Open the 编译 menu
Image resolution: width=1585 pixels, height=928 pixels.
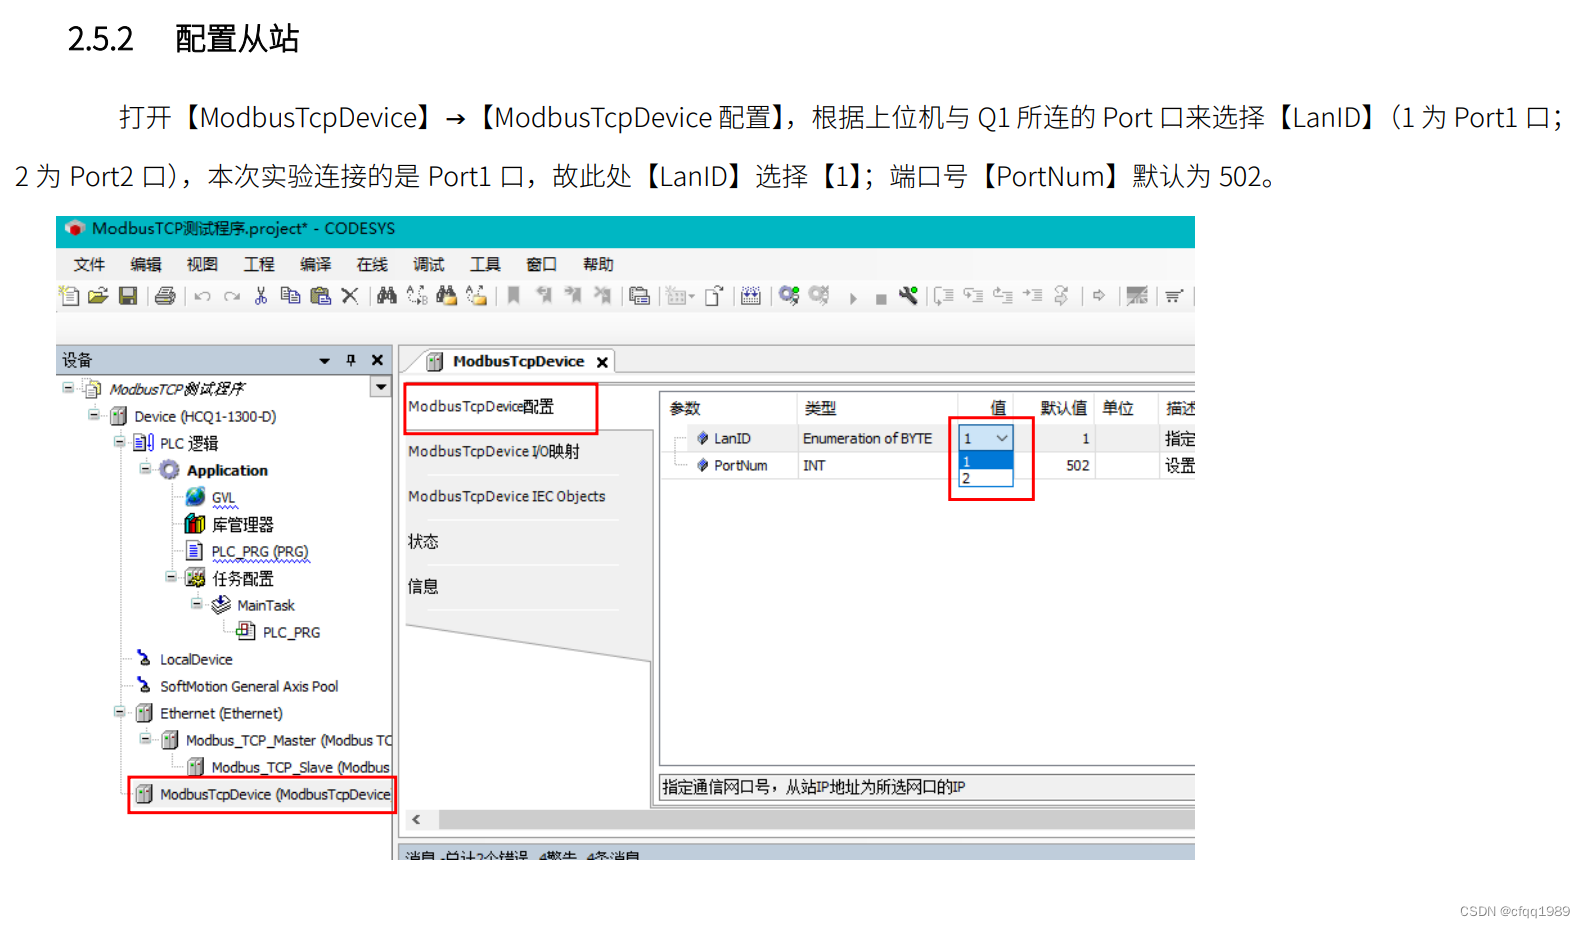[315, 264]
